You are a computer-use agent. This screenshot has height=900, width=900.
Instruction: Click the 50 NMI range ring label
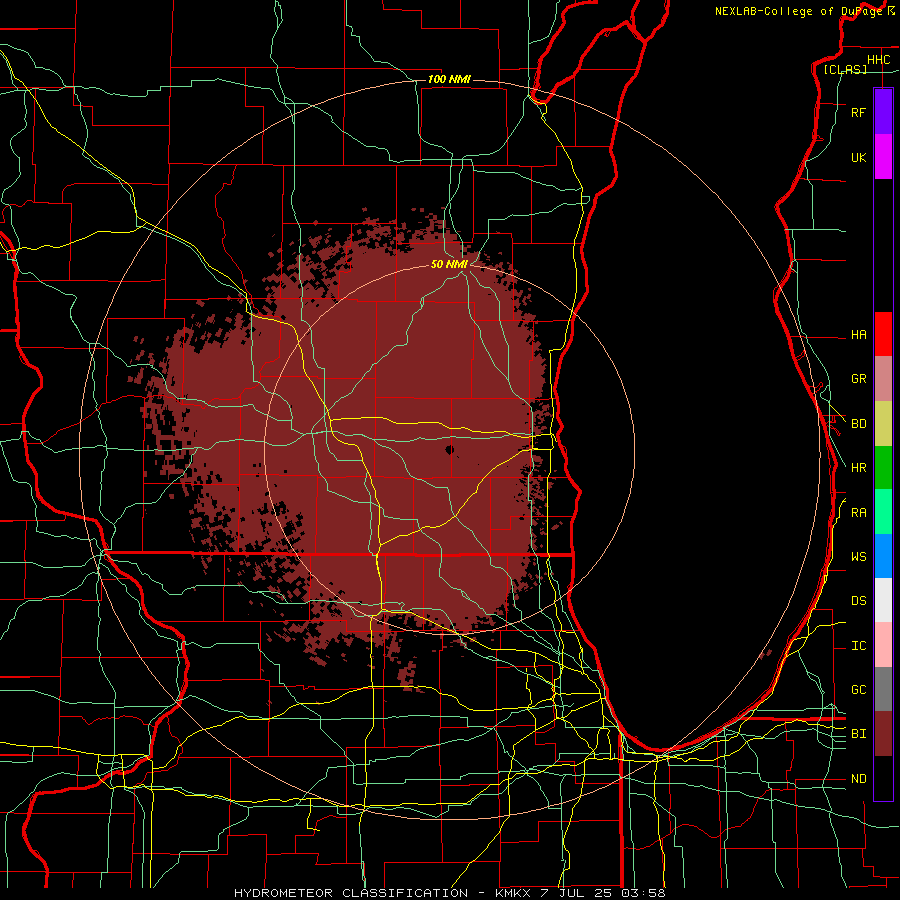(x=449, y=264)
